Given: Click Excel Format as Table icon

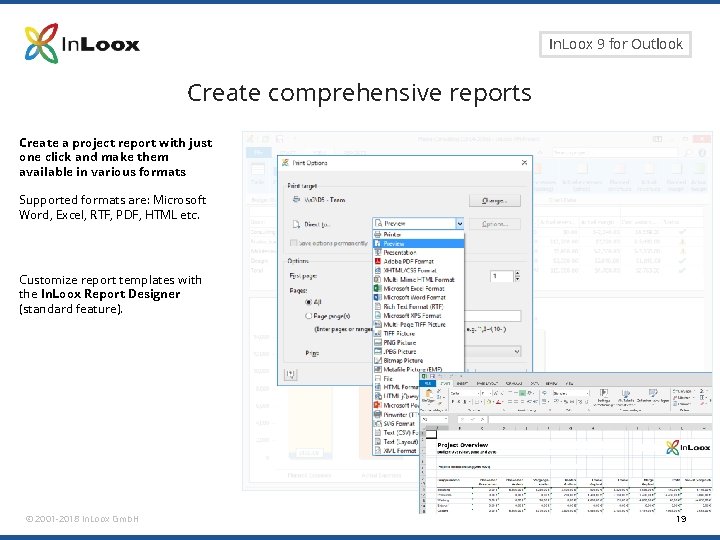Looking at the screenshot, I should tap(626, 395).
